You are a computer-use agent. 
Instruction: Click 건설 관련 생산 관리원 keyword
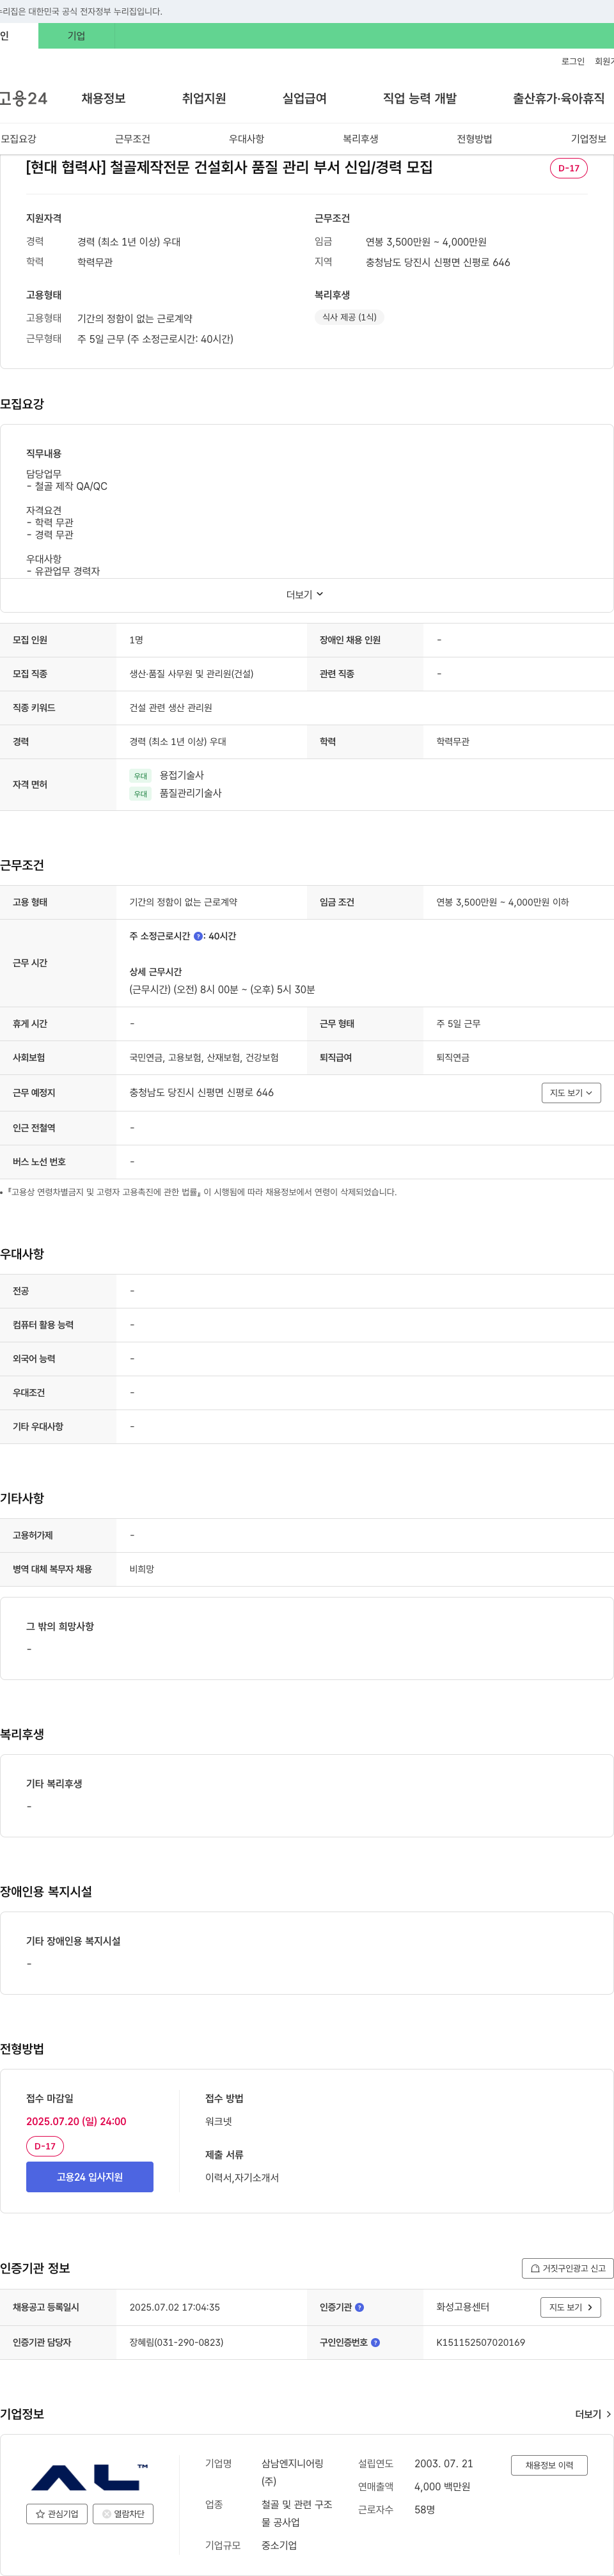click(x=170, y=708)
